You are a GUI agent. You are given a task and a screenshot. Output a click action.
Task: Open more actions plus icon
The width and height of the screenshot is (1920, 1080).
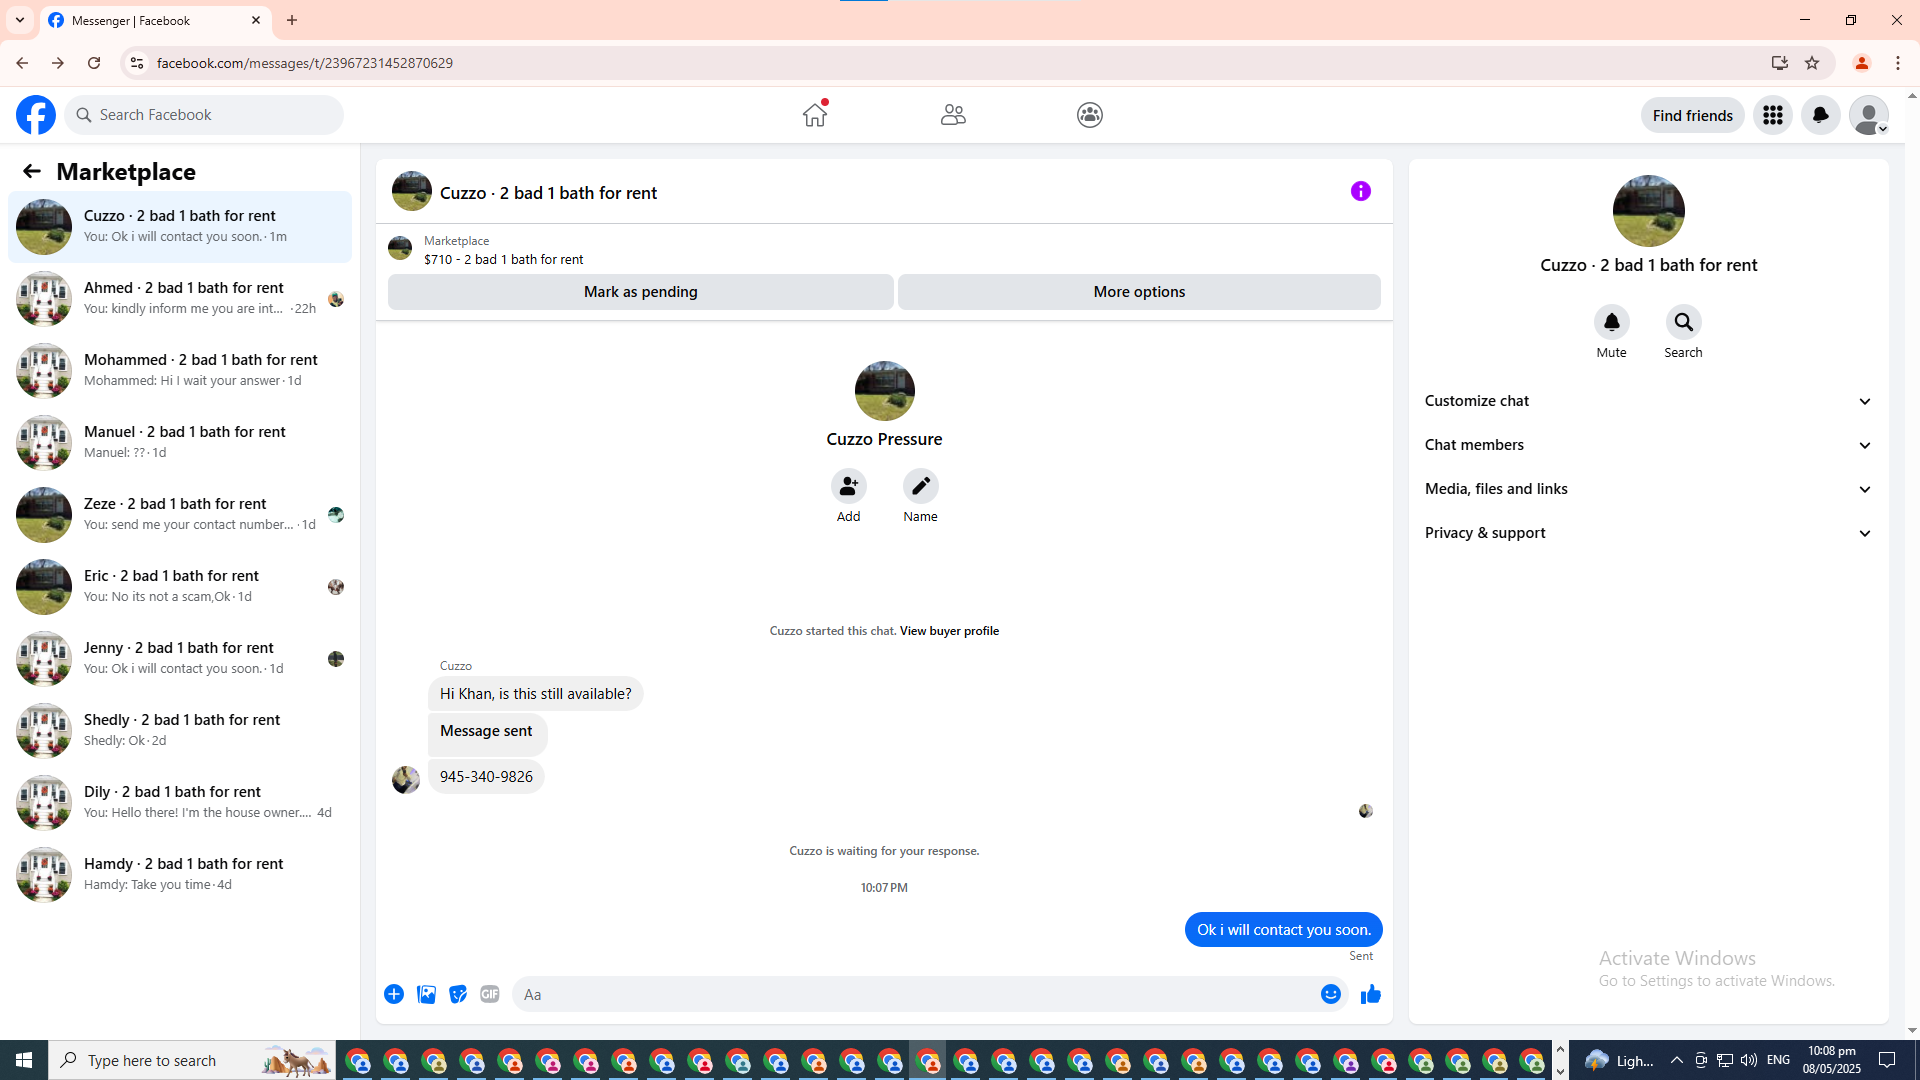pos(394,994)
